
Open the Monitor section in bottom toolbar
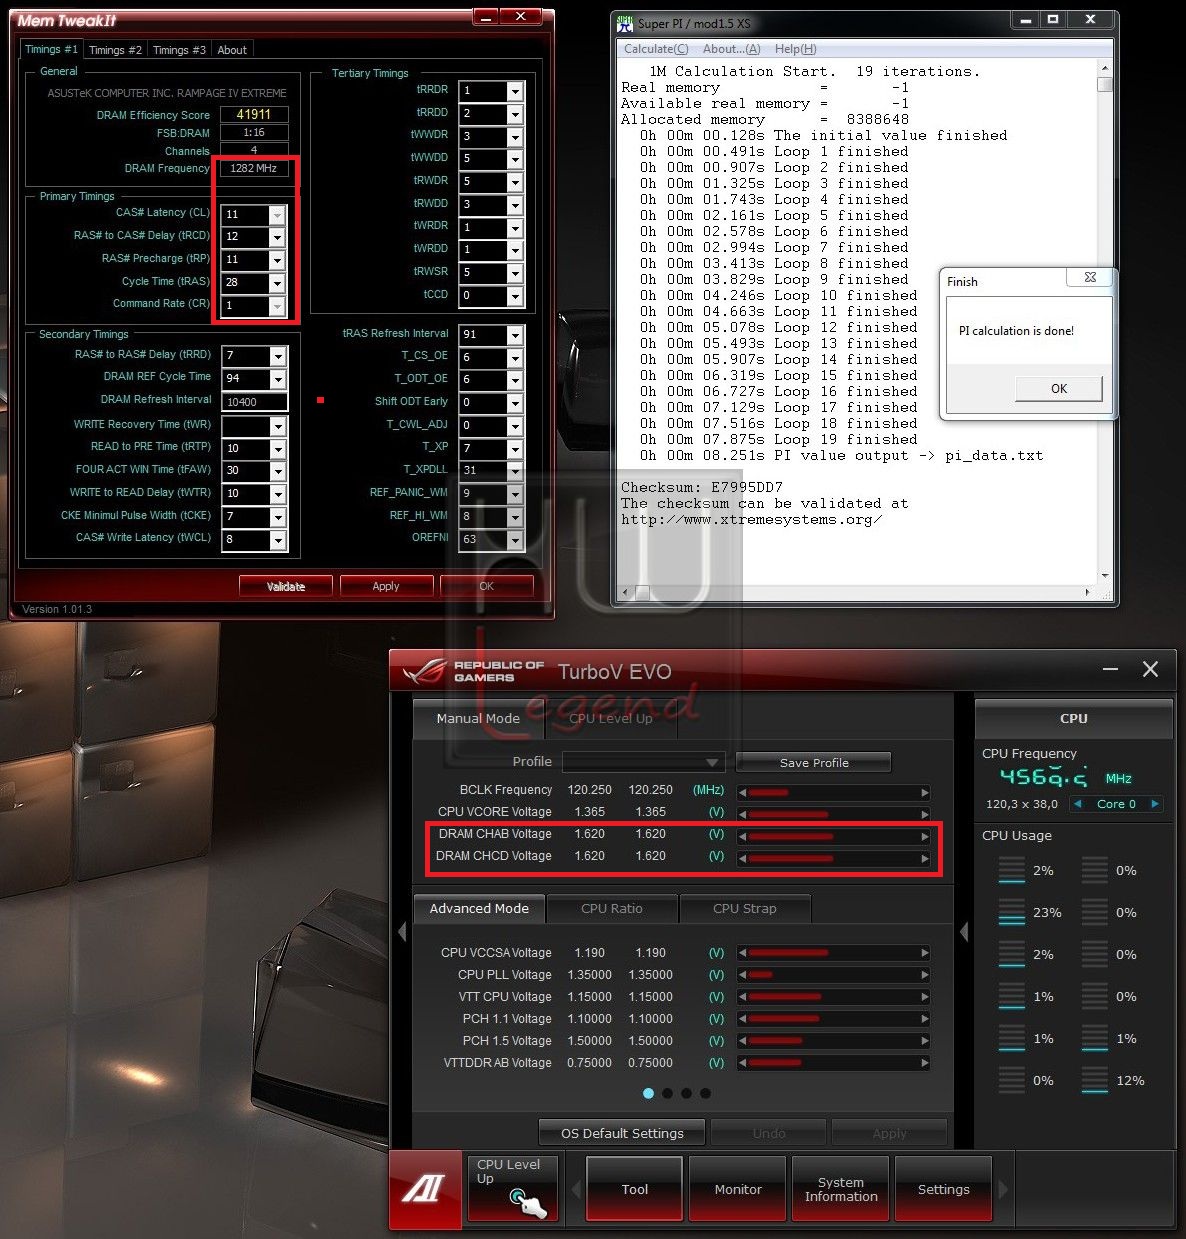[738, 1189]
